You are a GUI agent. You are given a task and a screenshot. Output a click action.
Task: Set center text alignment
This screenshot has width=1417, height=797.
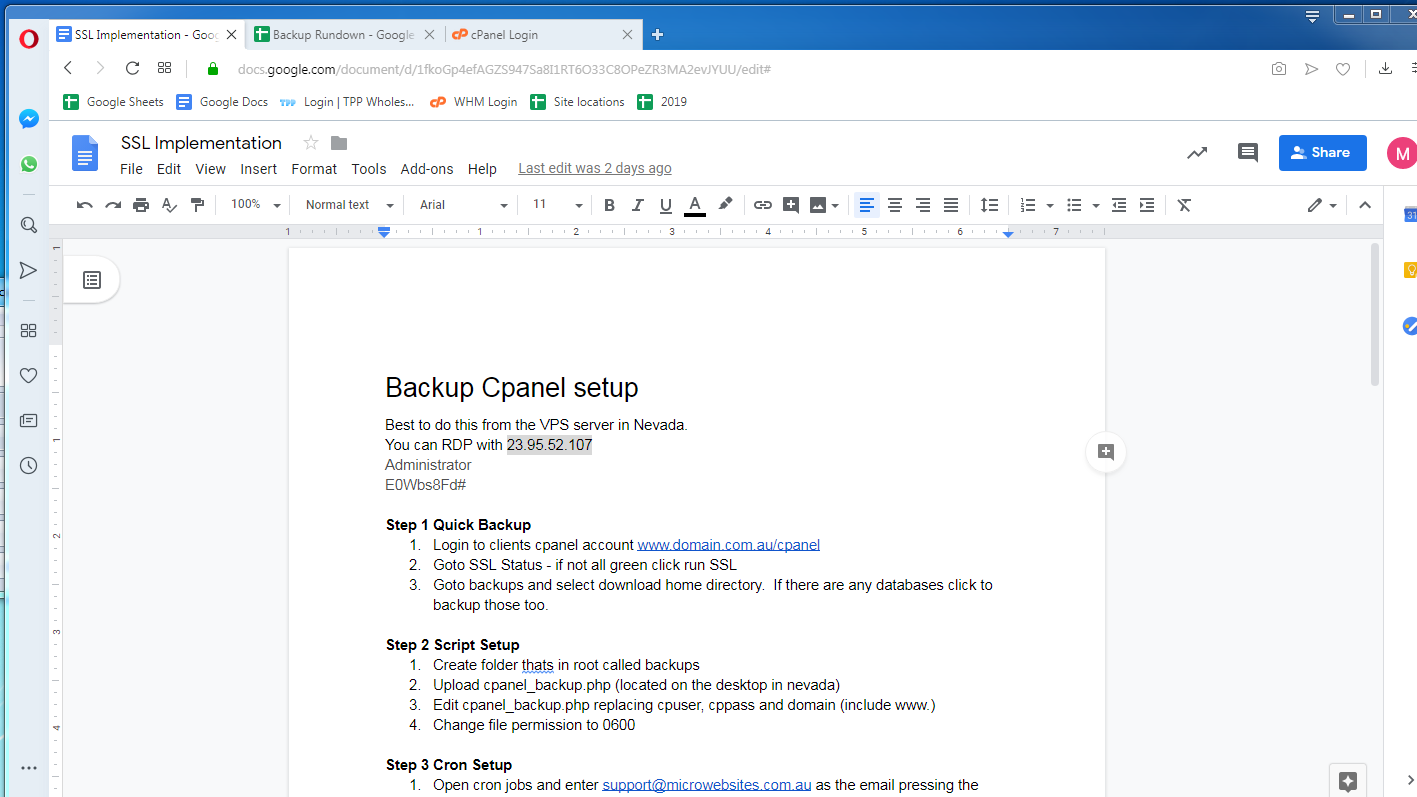coord(895,205)
